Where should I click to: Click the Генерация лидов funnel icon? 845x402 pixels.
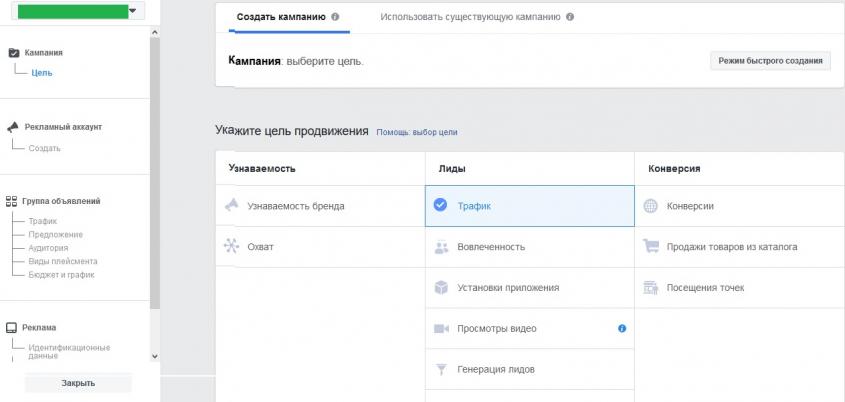[x=441, y=370]
